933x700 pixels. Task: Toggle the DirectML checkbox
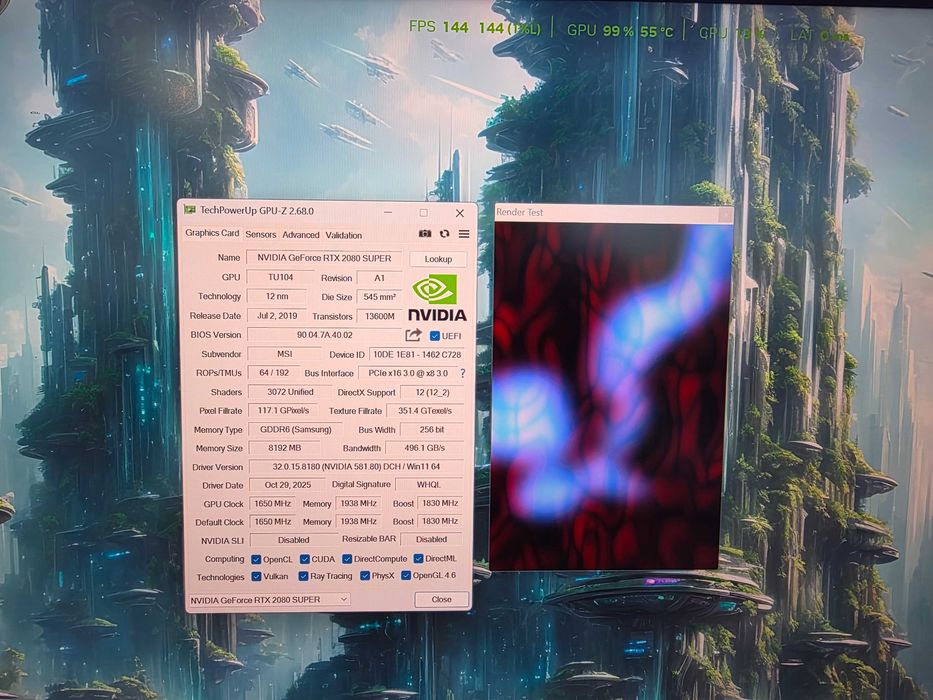[418, 558]
